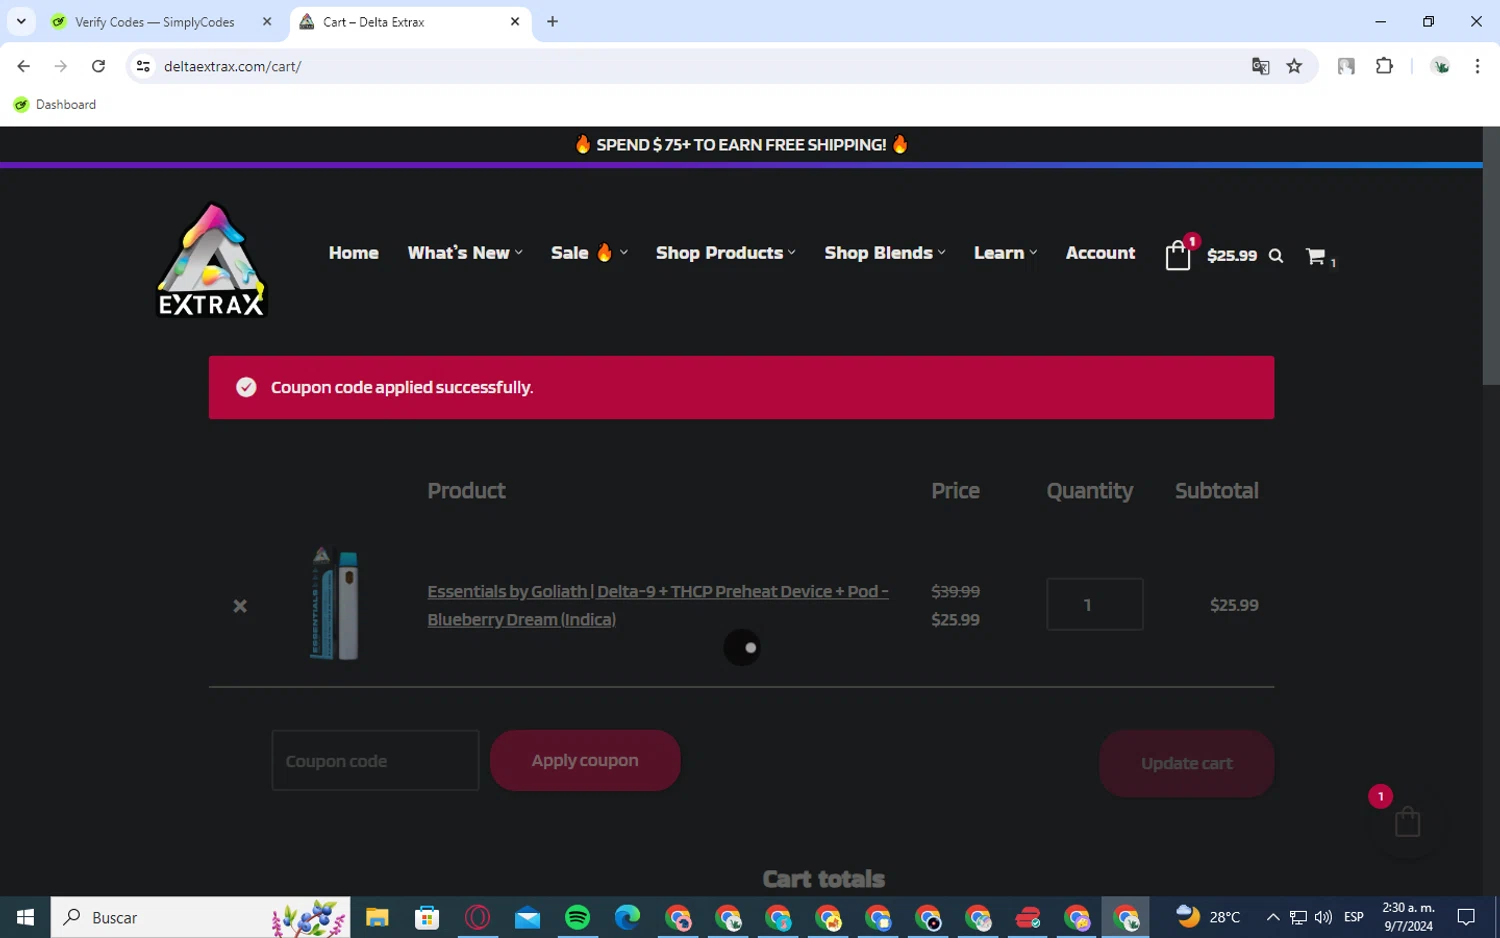
Task: Expand the Shop Blends menu
Action: 885,253
